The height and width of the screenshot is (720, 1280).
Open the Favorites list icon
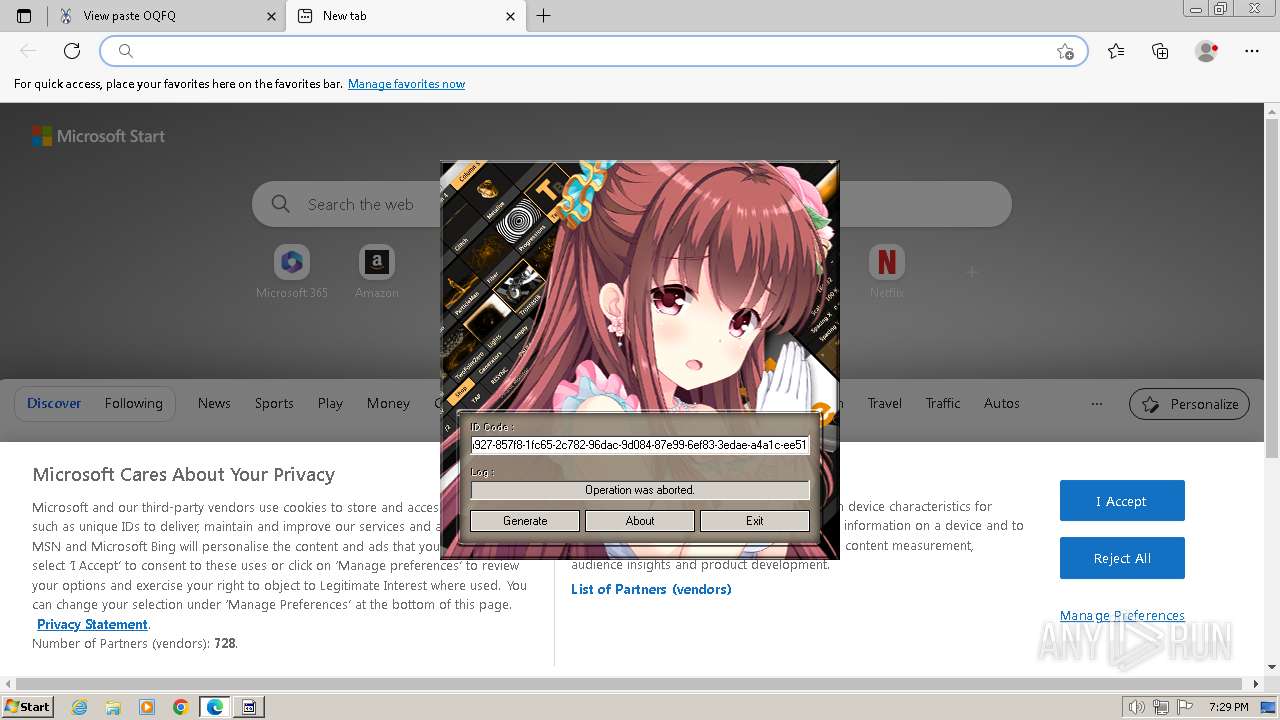[x=1116, y=51]
